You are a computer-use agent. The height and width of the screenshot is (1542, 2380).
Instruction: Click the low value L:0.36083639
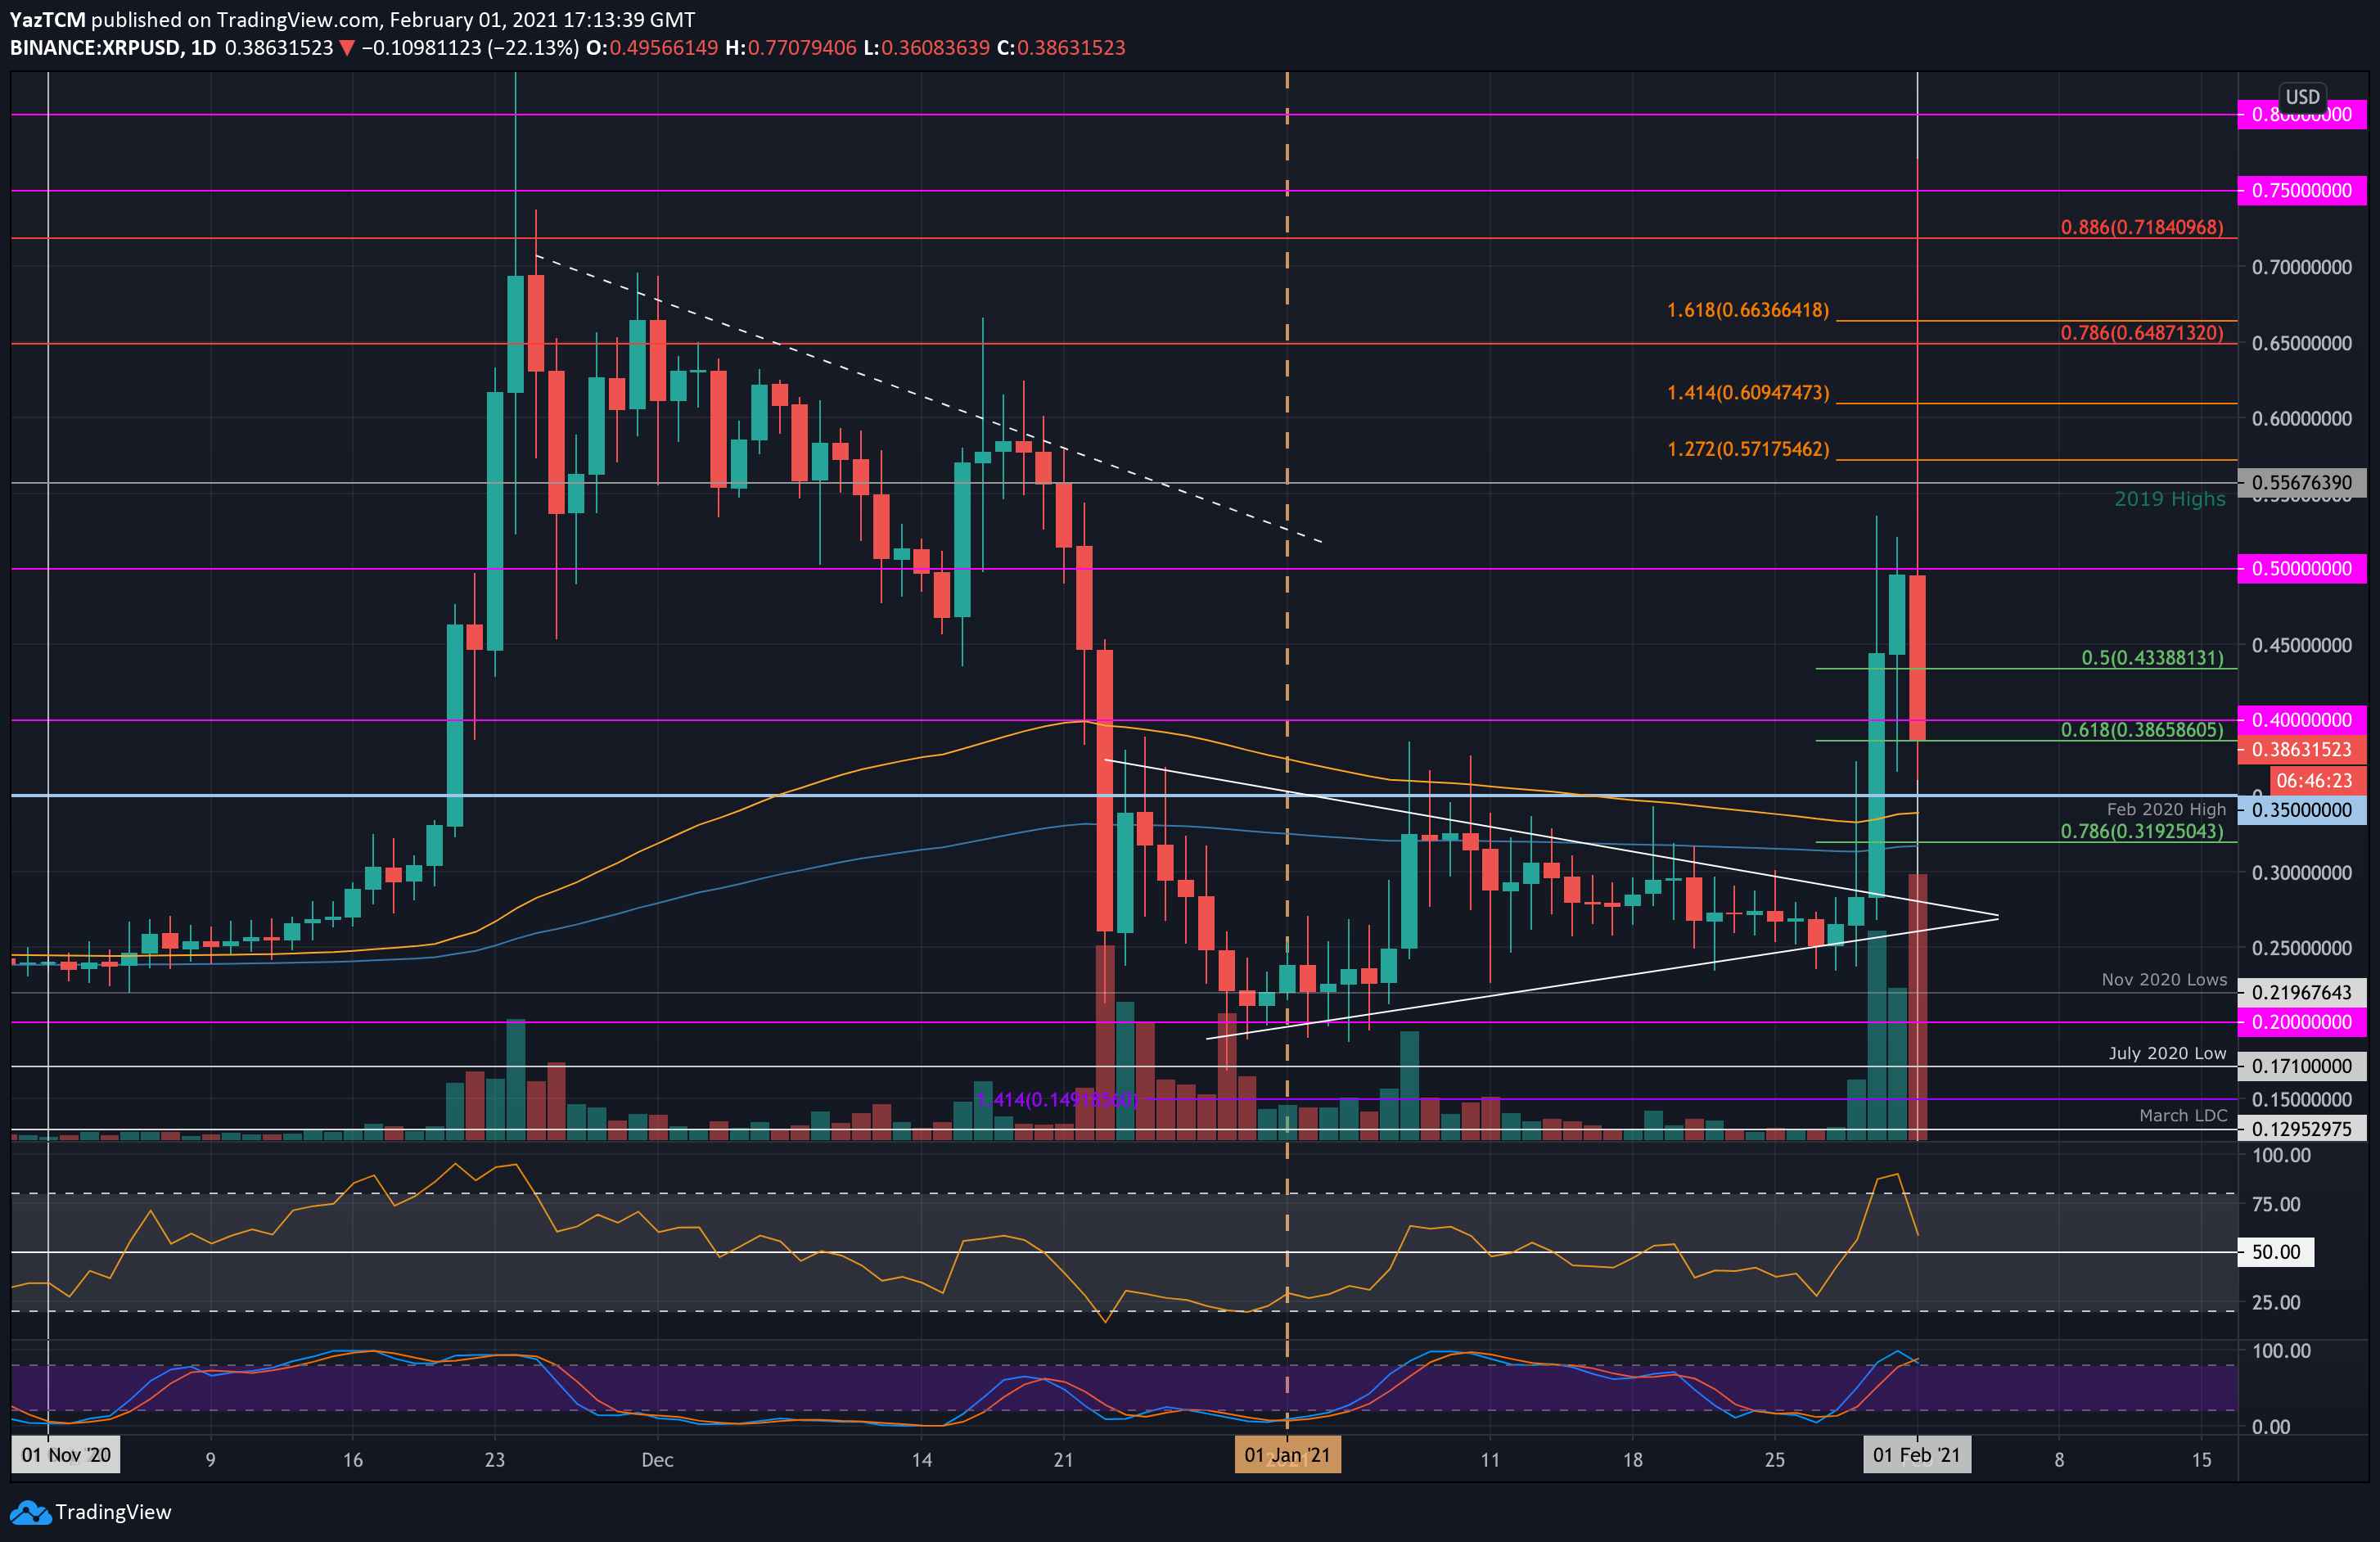click(927, 48)
